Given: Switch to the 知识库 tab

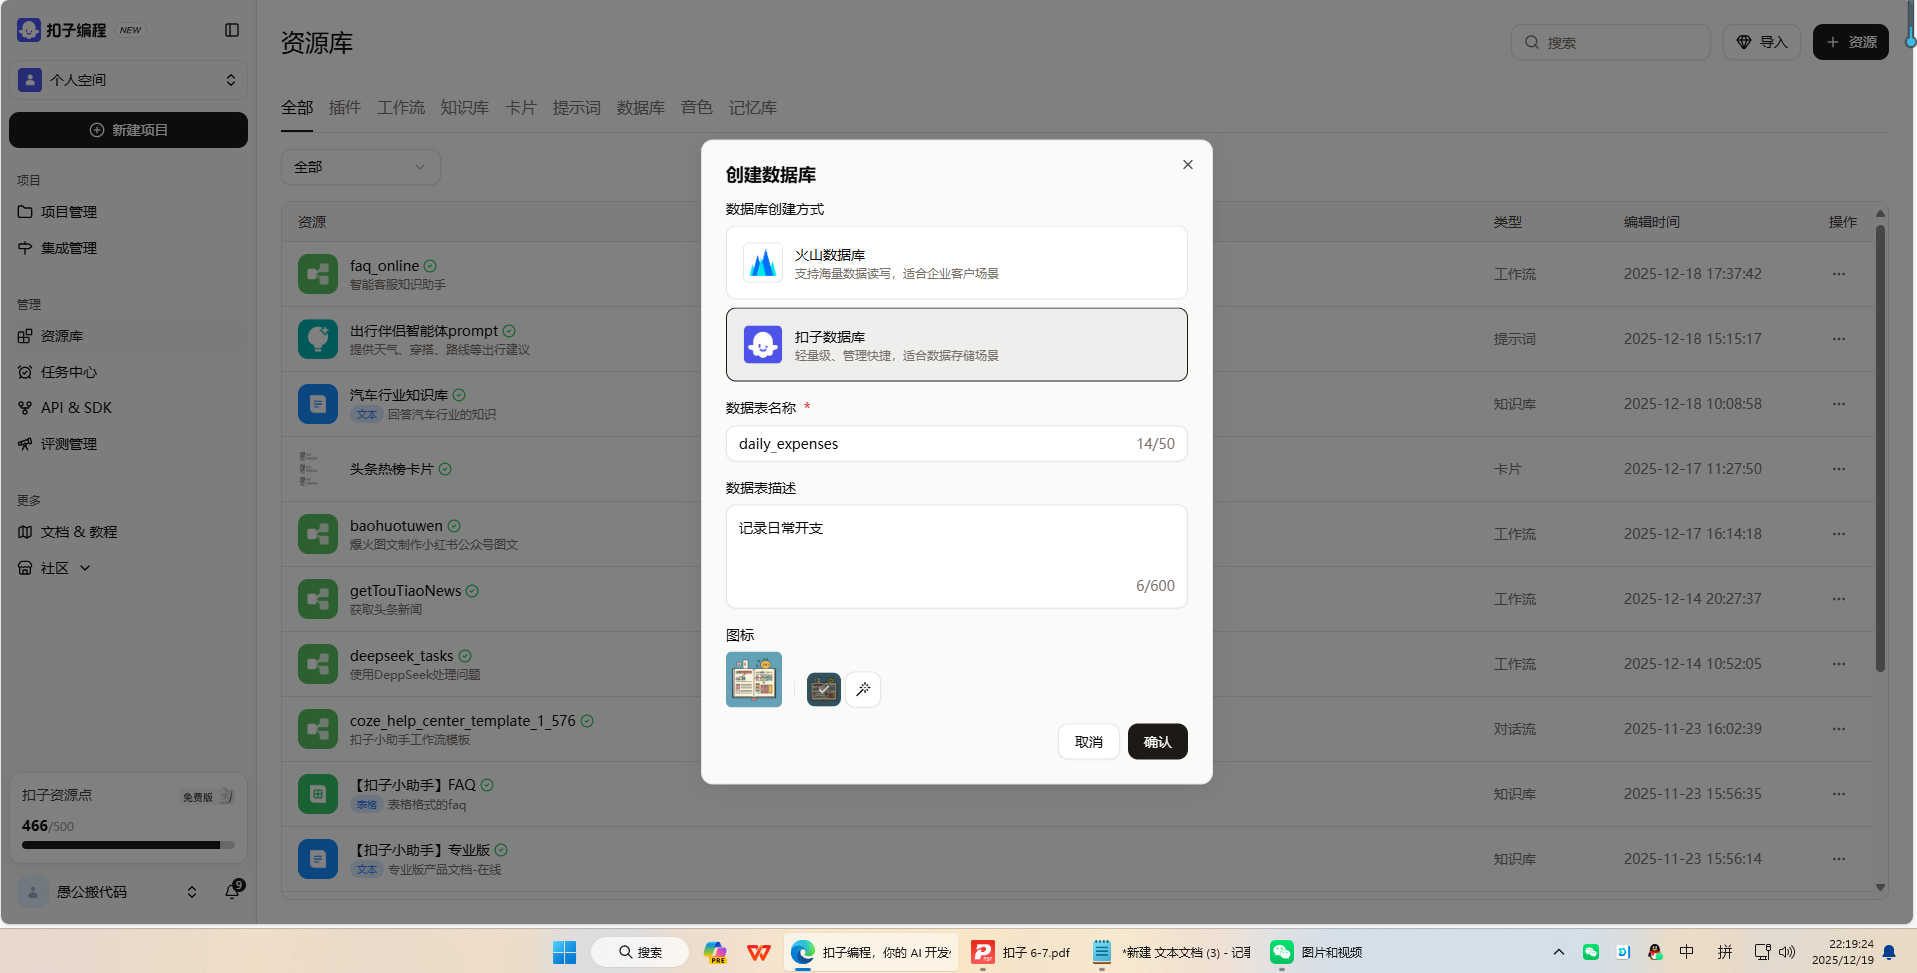Looking at the screenshot, I should pyautogui.click(x=465, y=108).
